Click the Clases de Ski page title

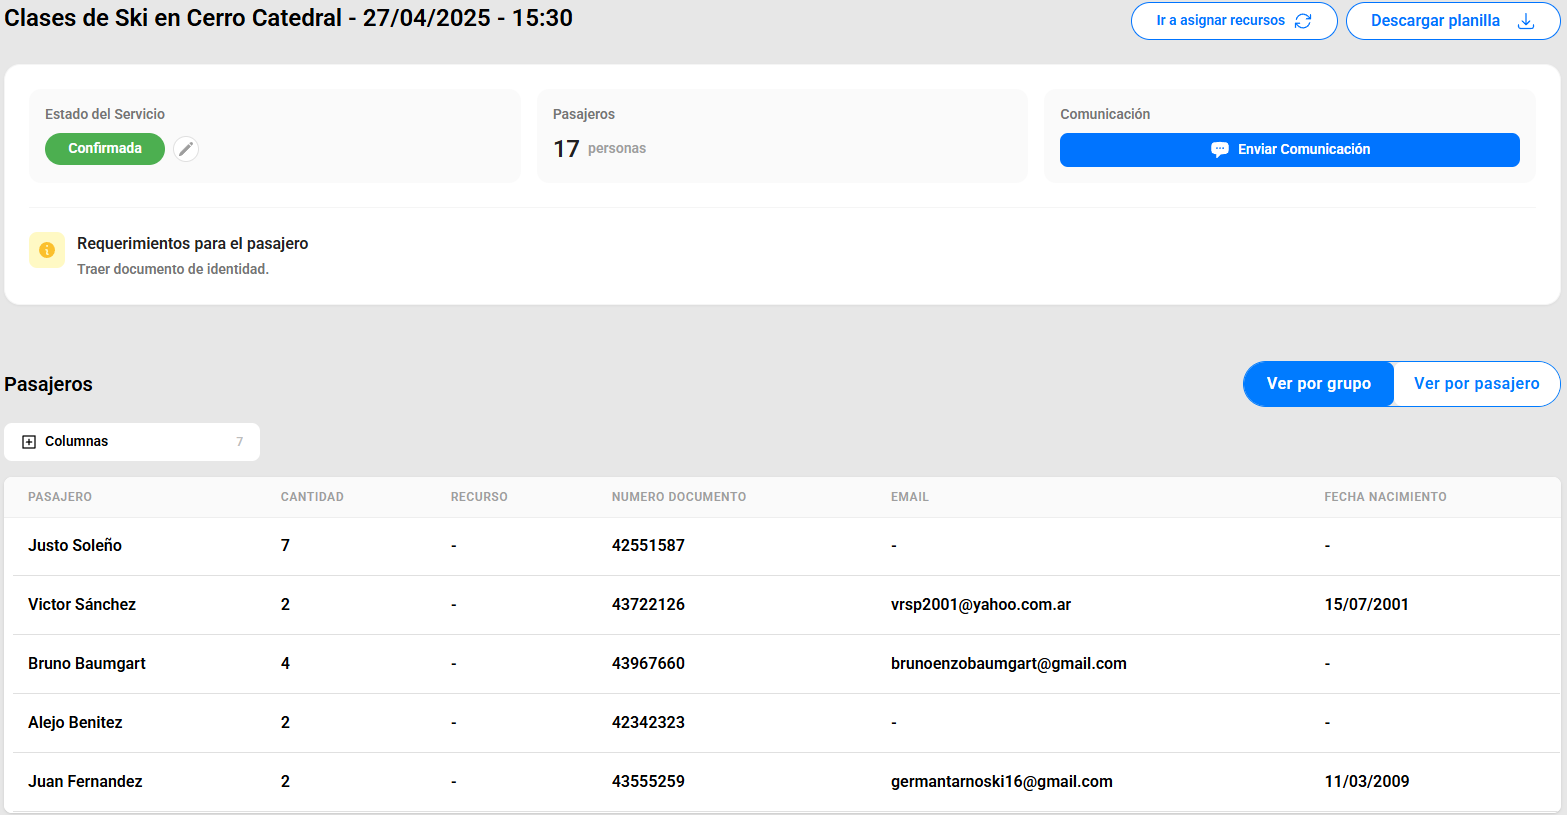coord(289,18)
